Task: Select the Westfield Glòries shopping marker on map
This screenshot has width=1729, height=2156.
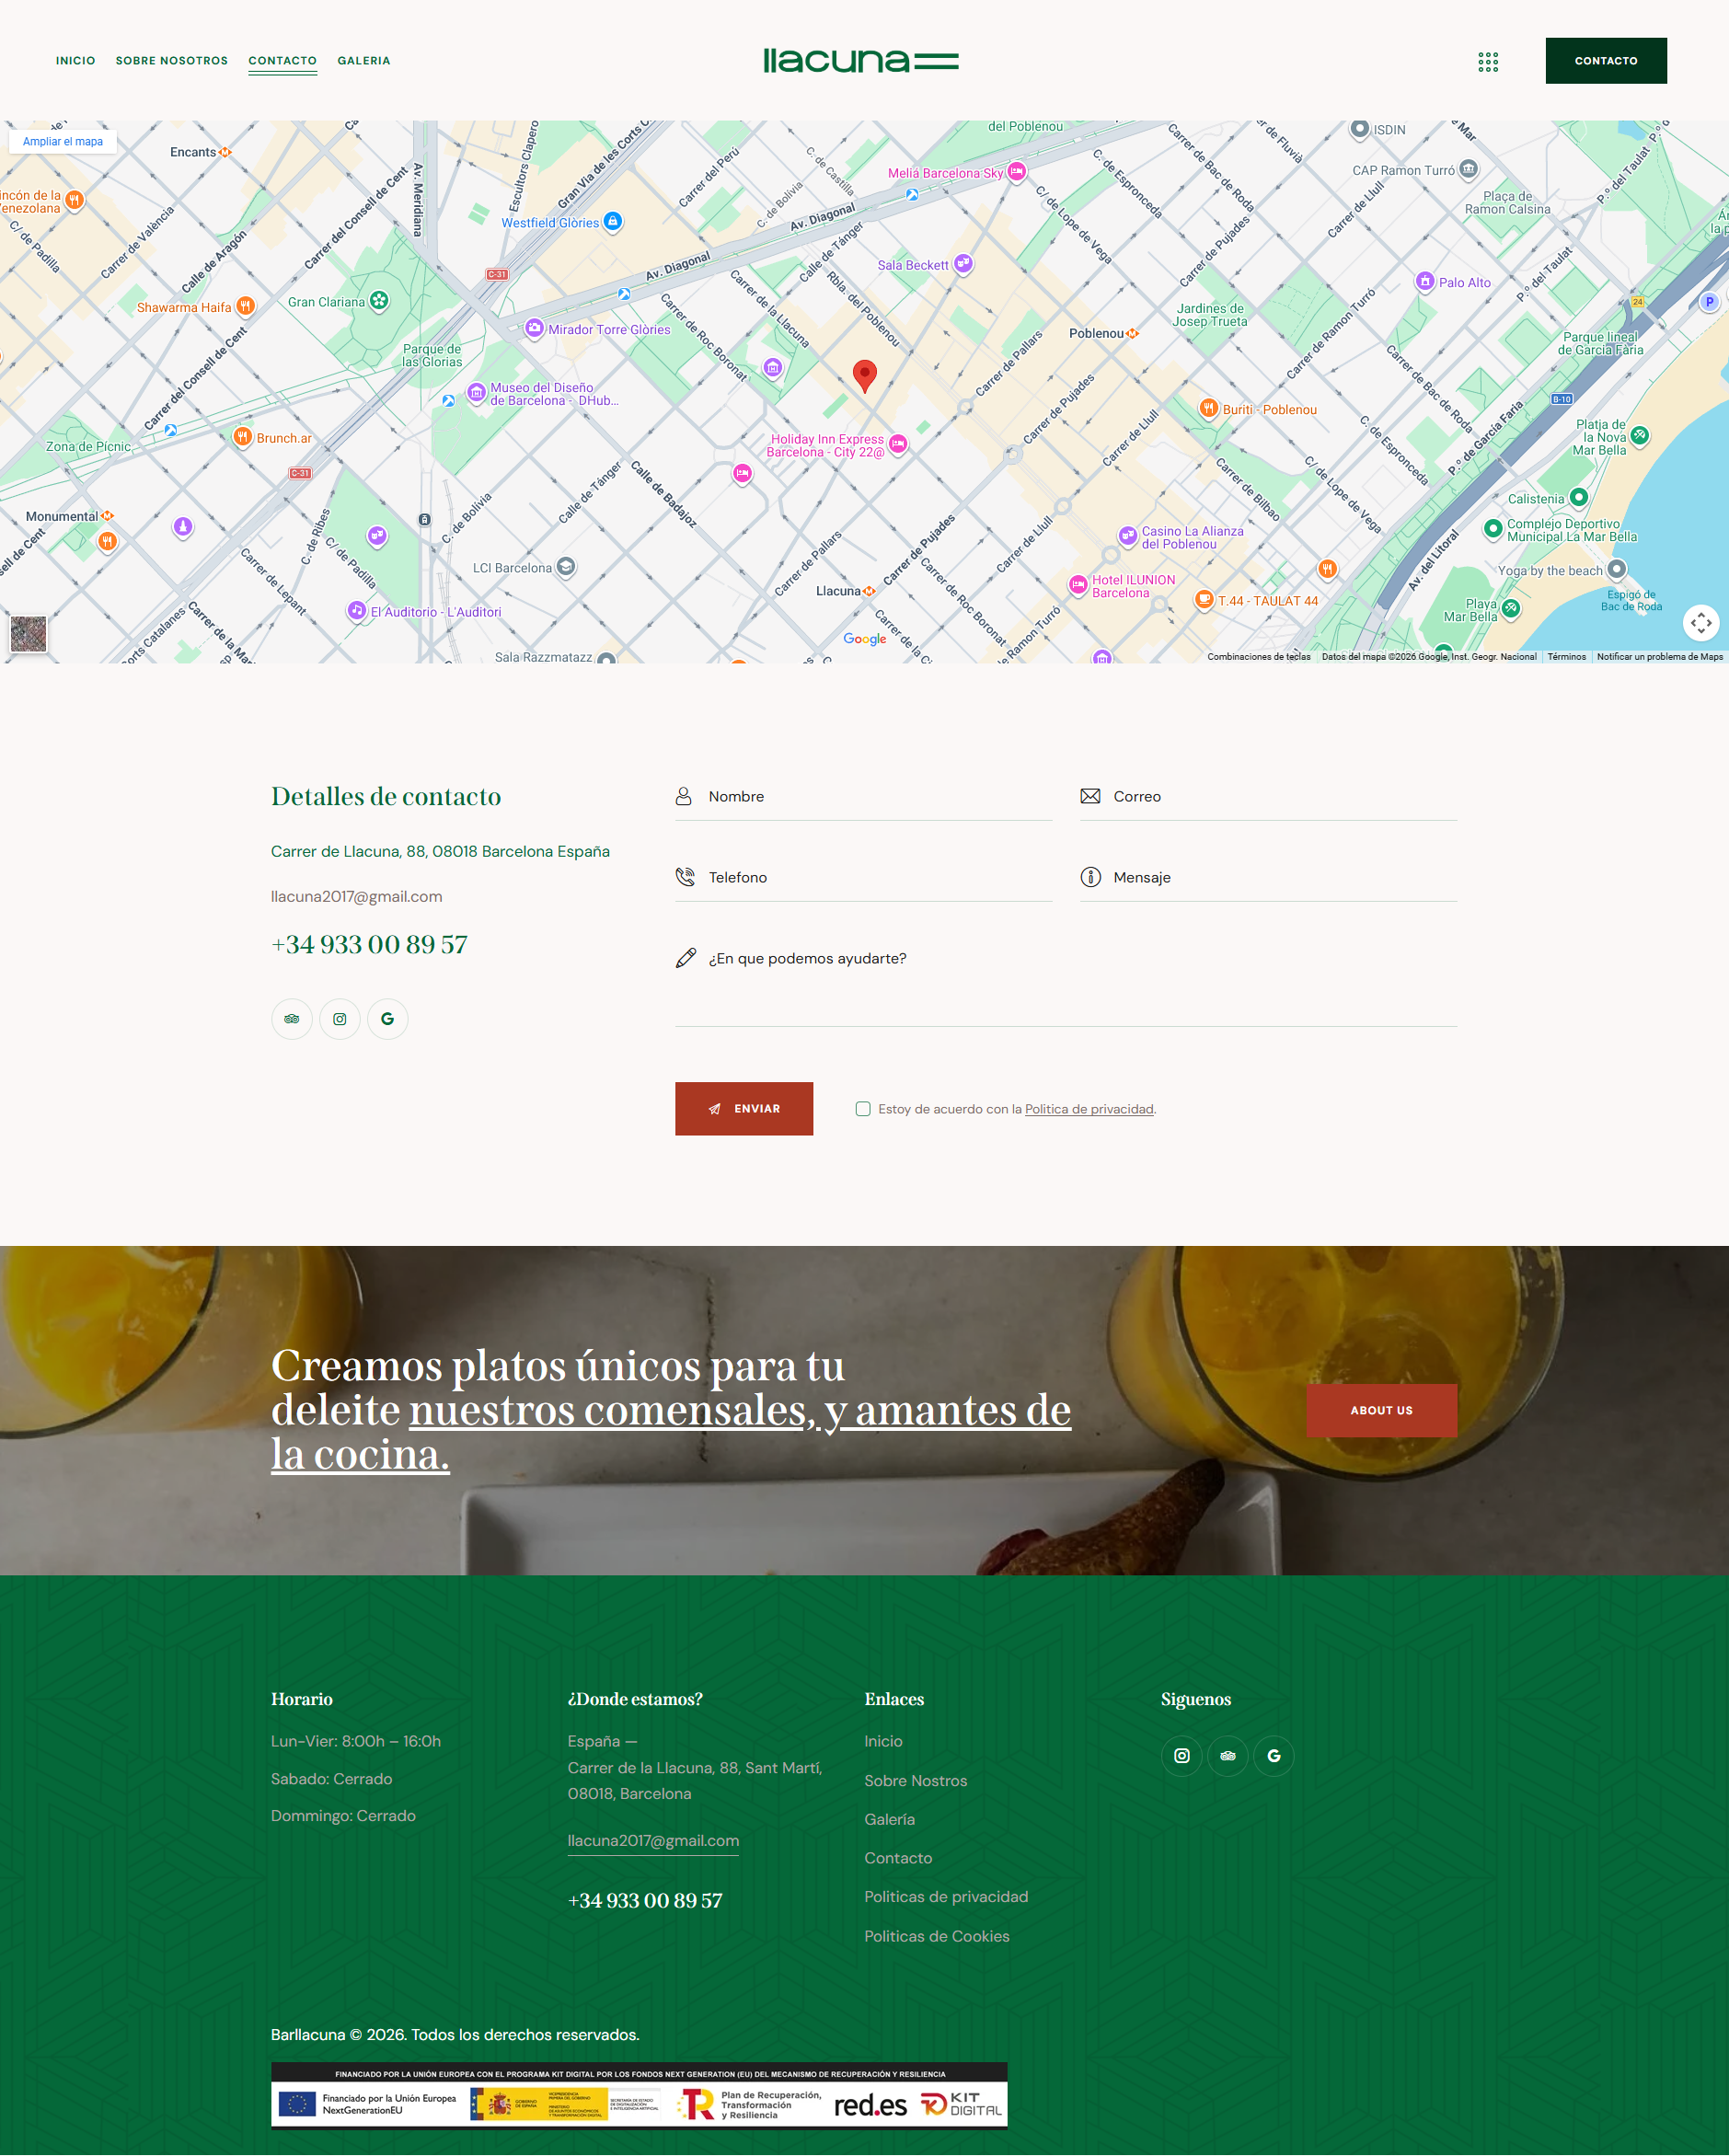Action: [x=613, y=221]
